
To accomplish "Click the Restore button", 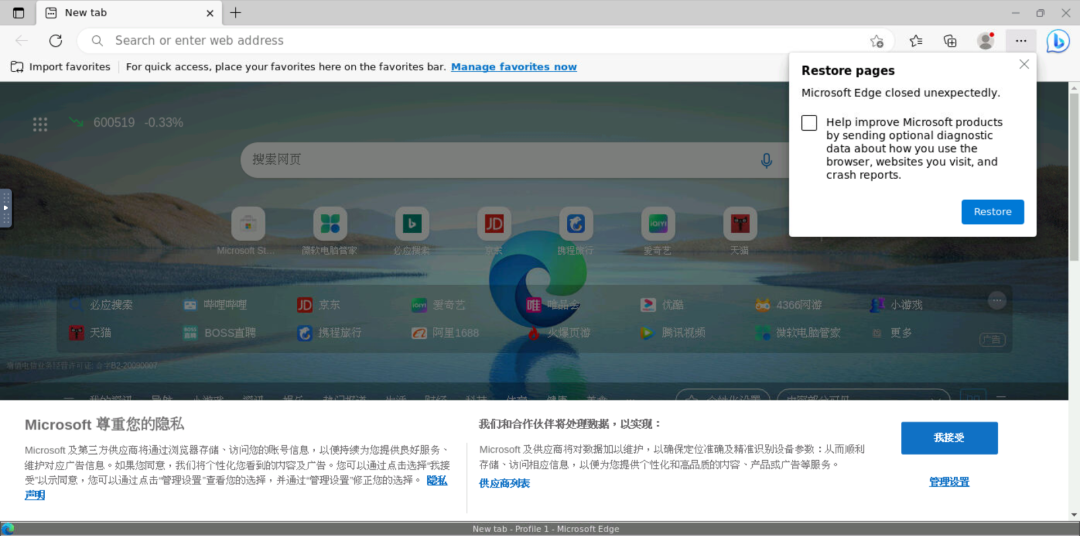I will 993,212.
